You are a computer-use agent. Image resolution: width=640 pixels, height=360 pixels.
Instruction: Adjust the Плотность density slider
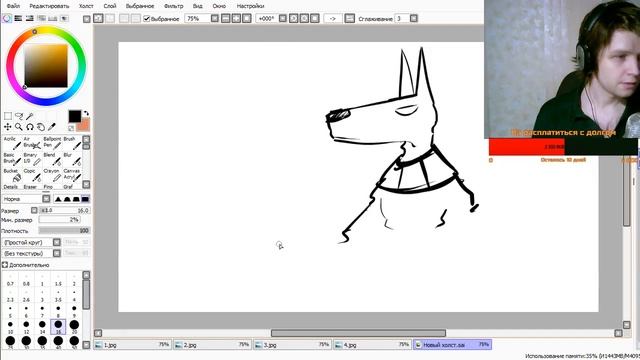click(x=64, y=231)
